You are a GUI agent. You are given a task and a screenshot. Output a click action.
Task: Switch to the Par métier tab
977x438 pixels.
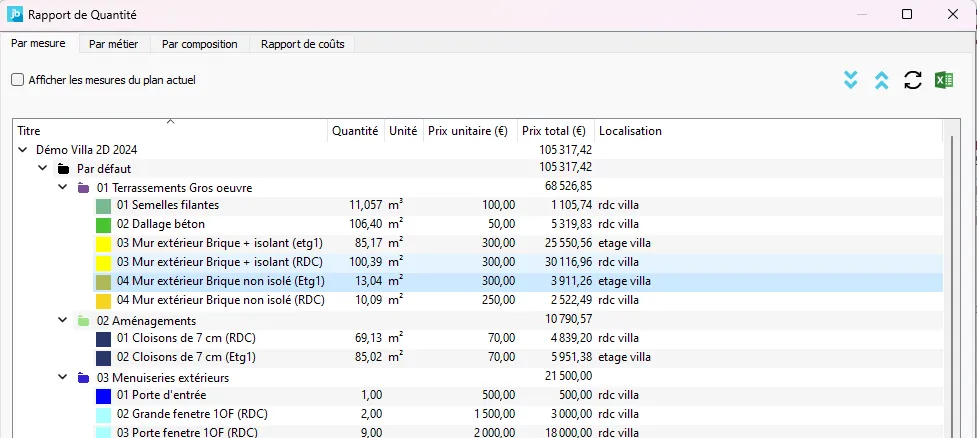pyautogui.click(x=113, y=44)
